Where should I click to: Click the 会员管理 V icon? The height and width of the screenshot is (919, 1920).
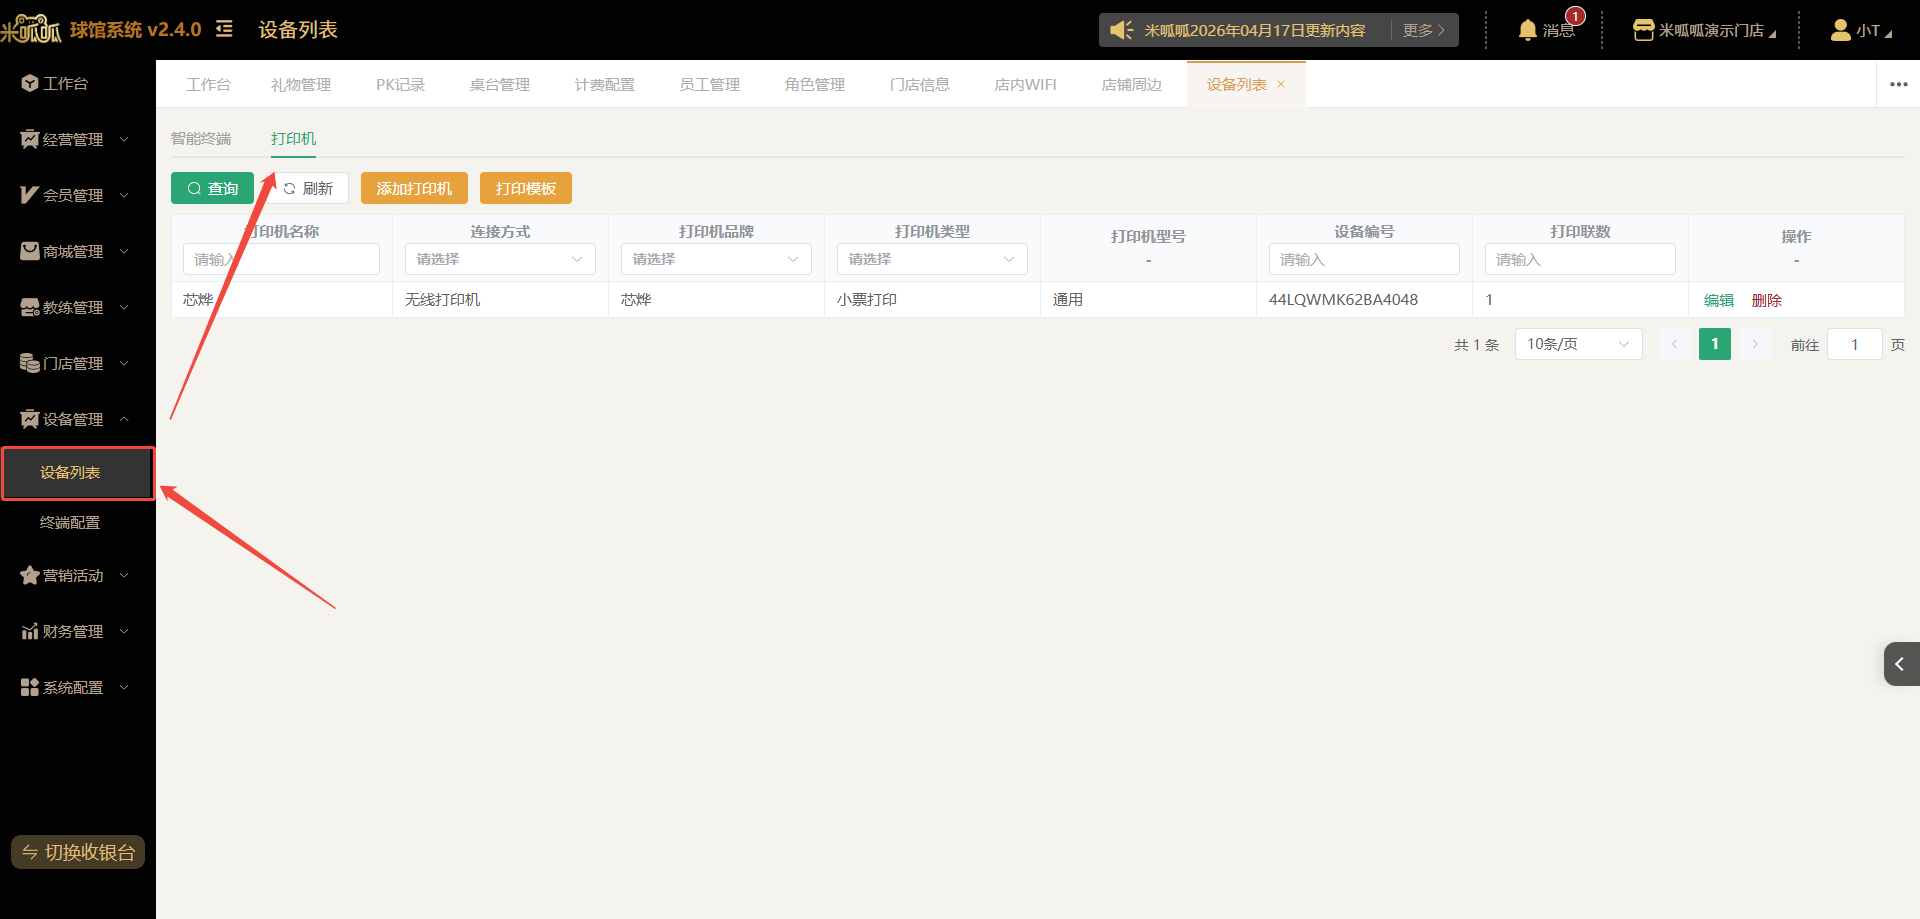point(30,195)
